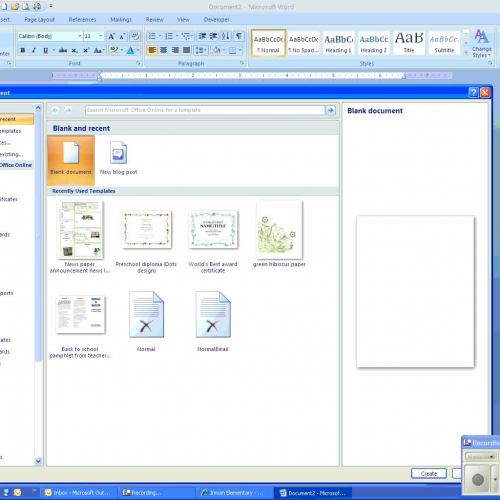Open the Customize Quick Access Toolbar arrow

click(x=51, y=6)
